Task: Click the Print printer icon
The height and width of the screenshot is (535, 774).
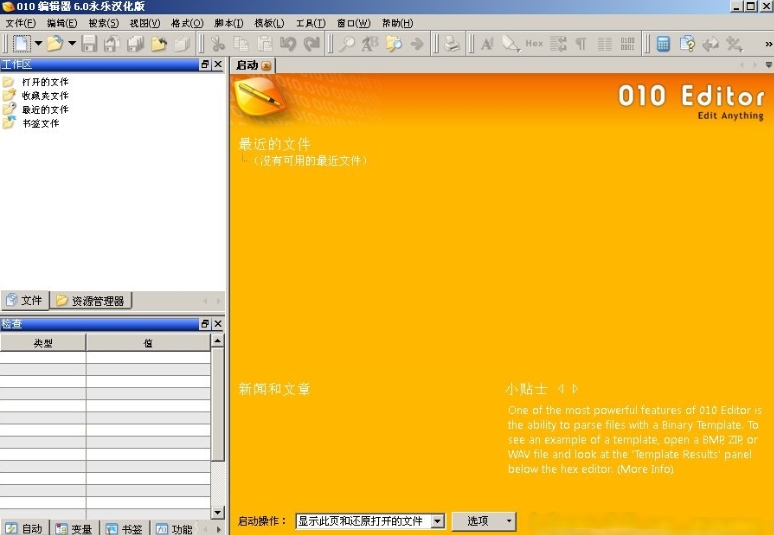Action: tap(452, 43)
